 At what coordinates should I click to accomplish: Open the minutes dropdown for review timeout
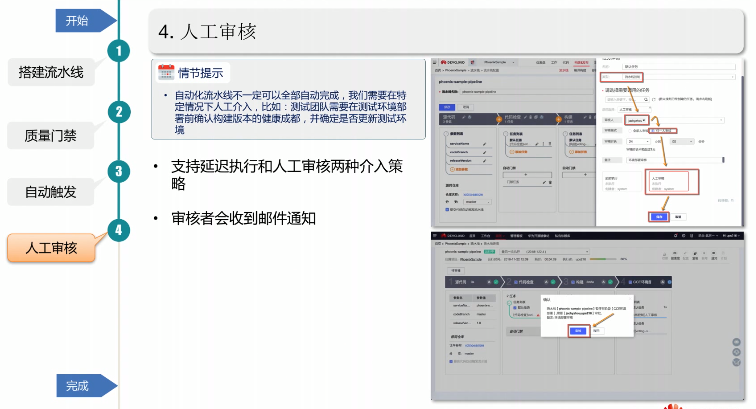(x=682, y=141)
